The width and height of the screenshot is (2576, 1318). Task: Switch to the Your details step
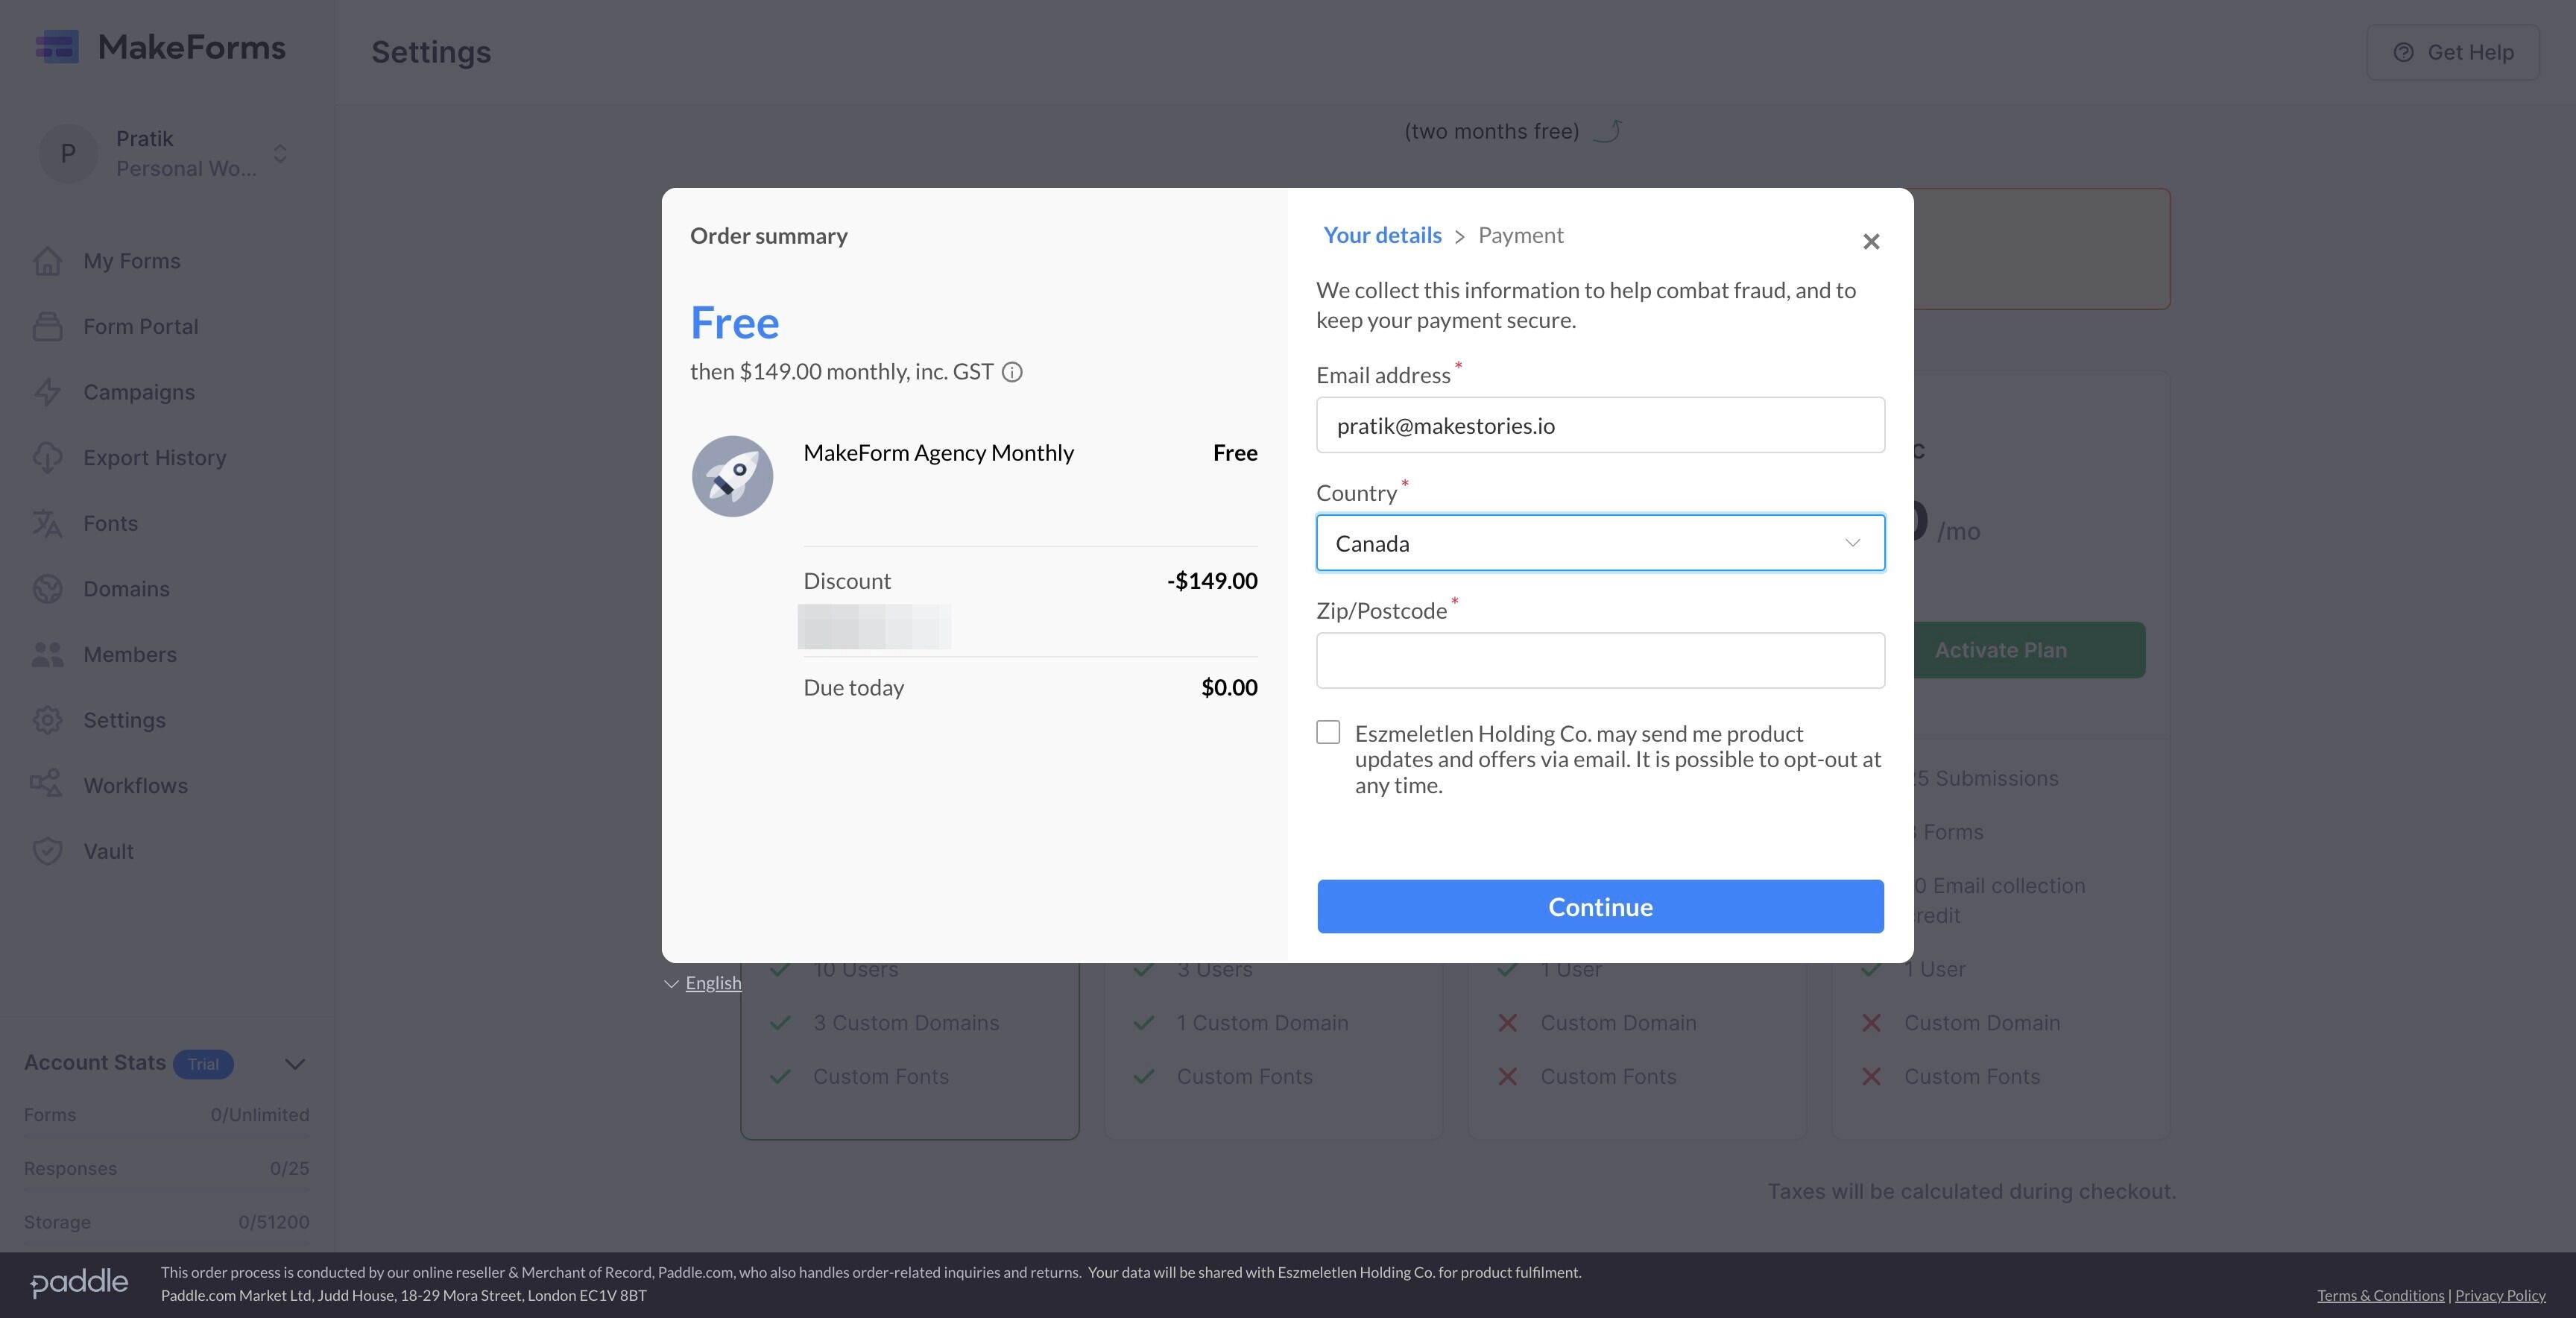(1382, 234)
